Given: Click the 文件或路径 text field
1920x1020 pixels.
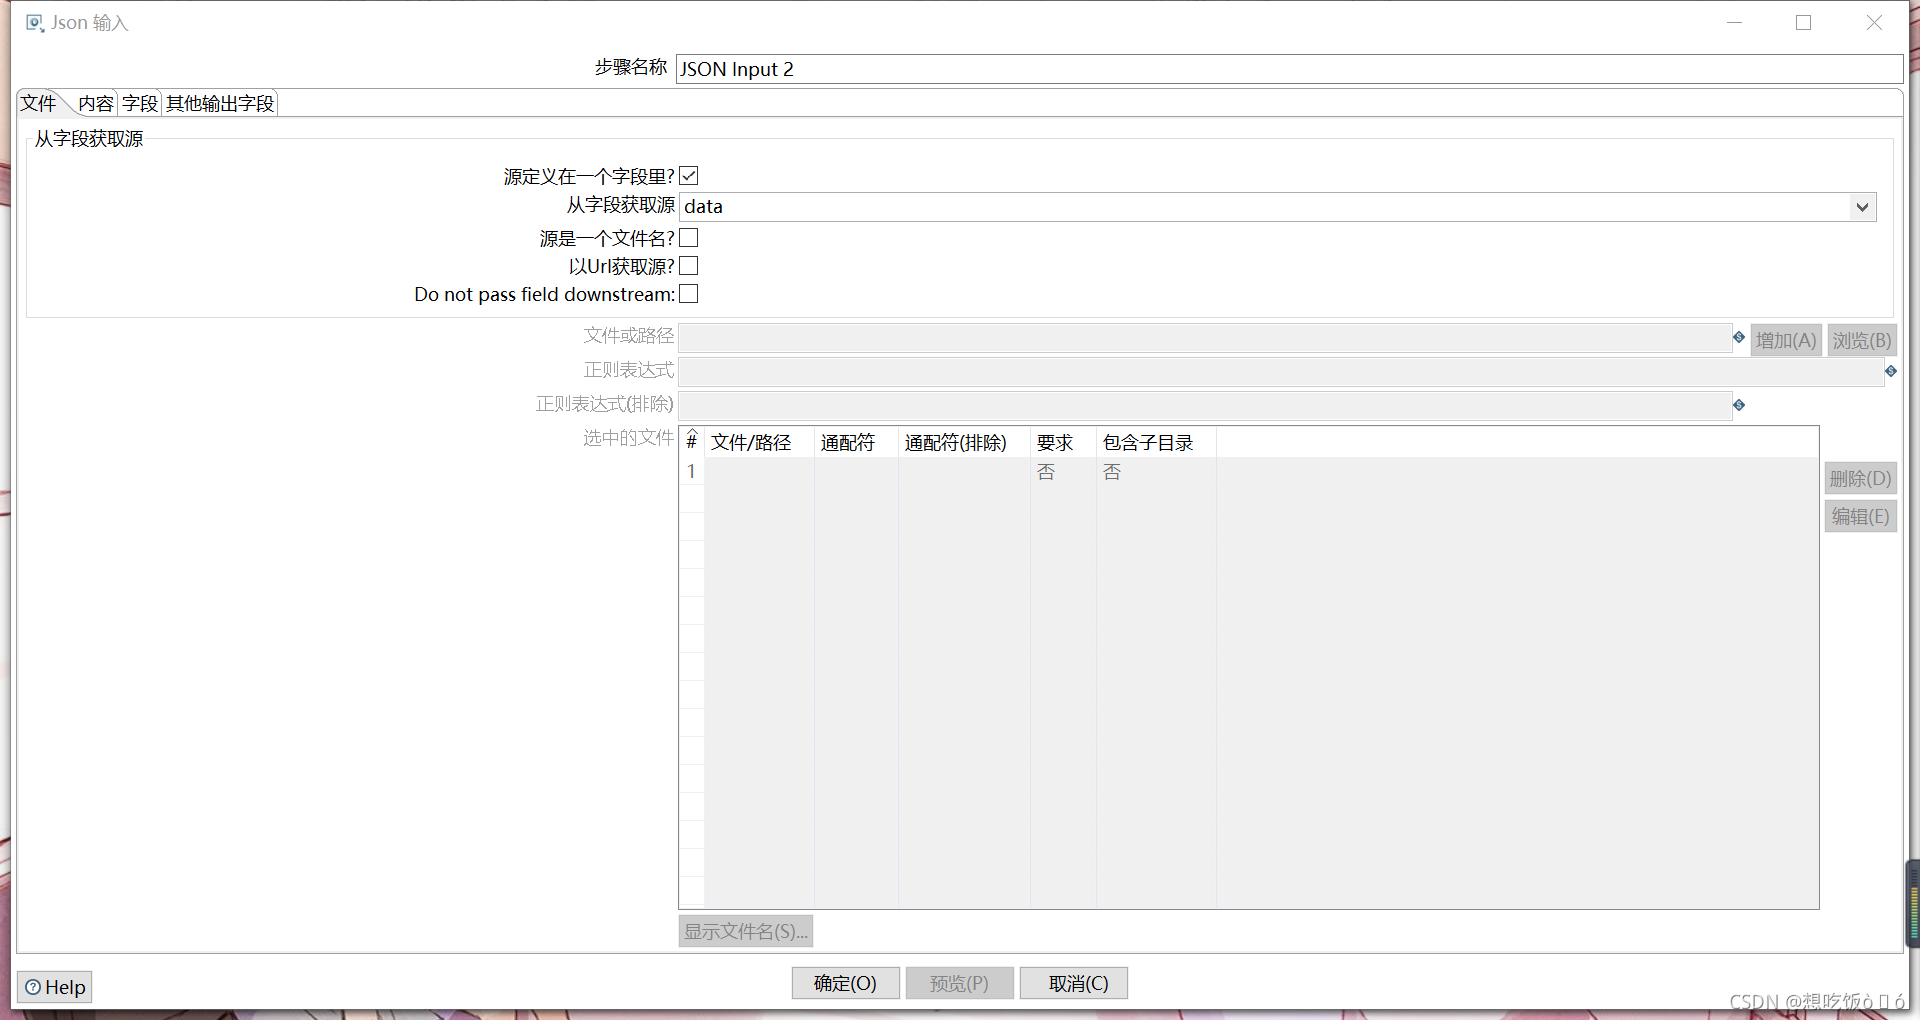Looking at the screenshot, I should (x=1205, y=338).
